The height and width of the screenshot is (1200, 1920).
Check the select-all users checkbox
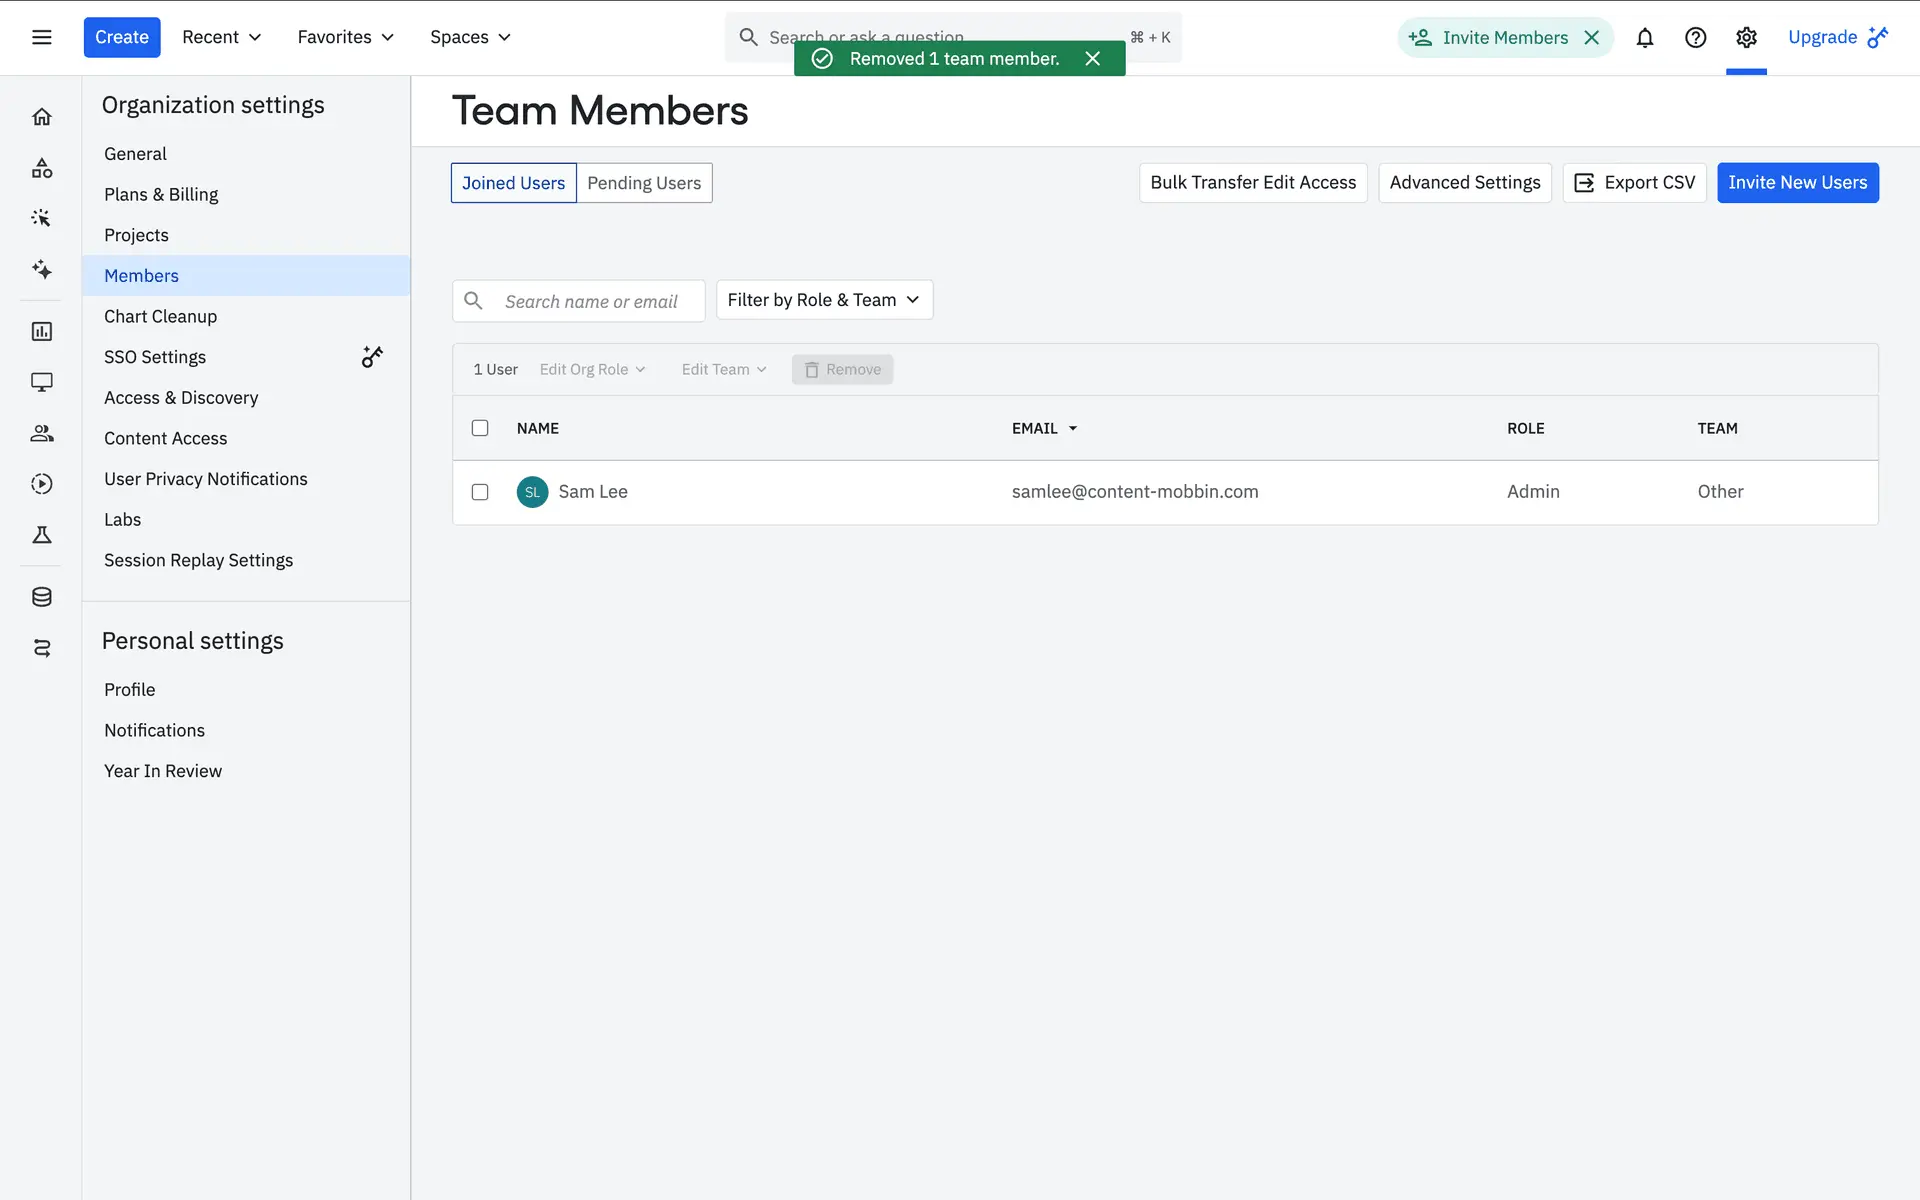[480, 428]
